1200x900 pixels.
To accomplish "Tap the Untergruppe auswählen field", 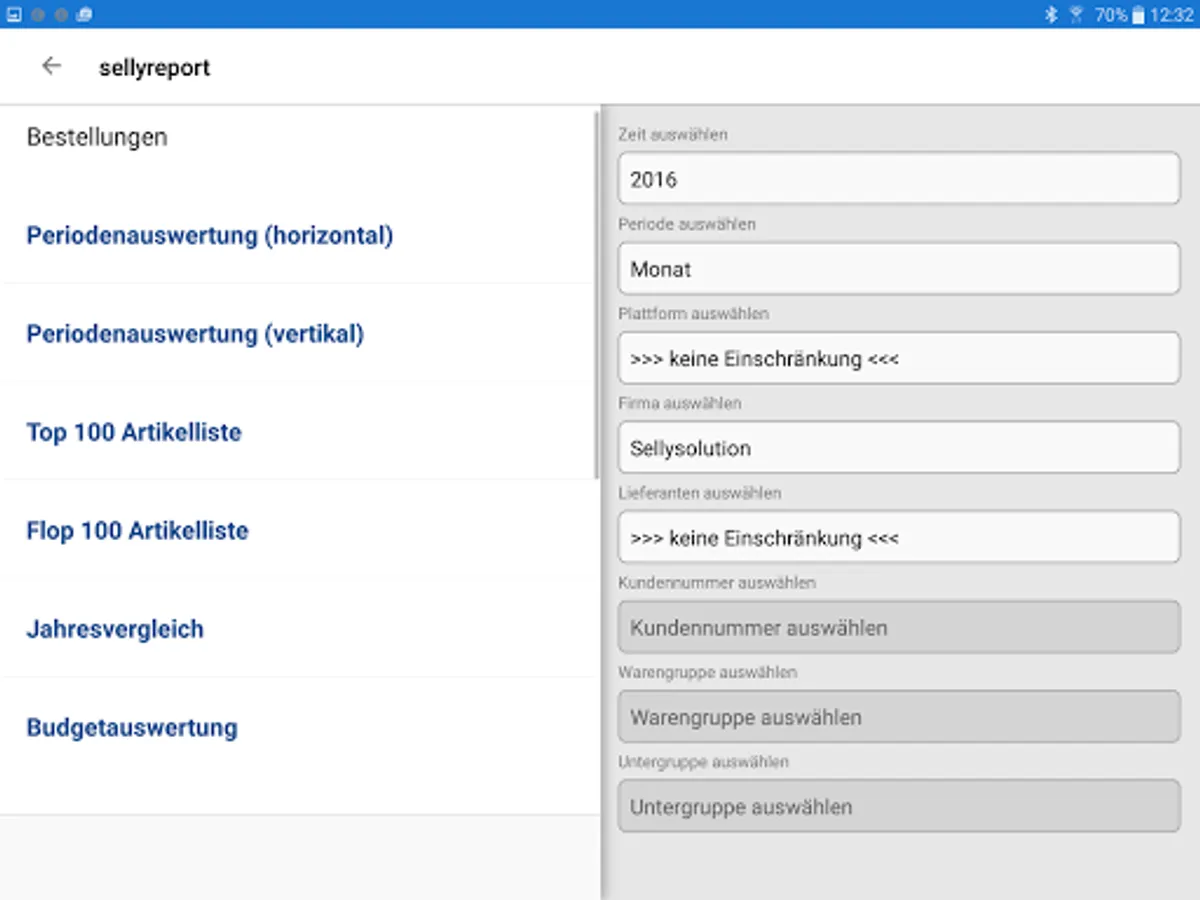I will pos(898,807).
